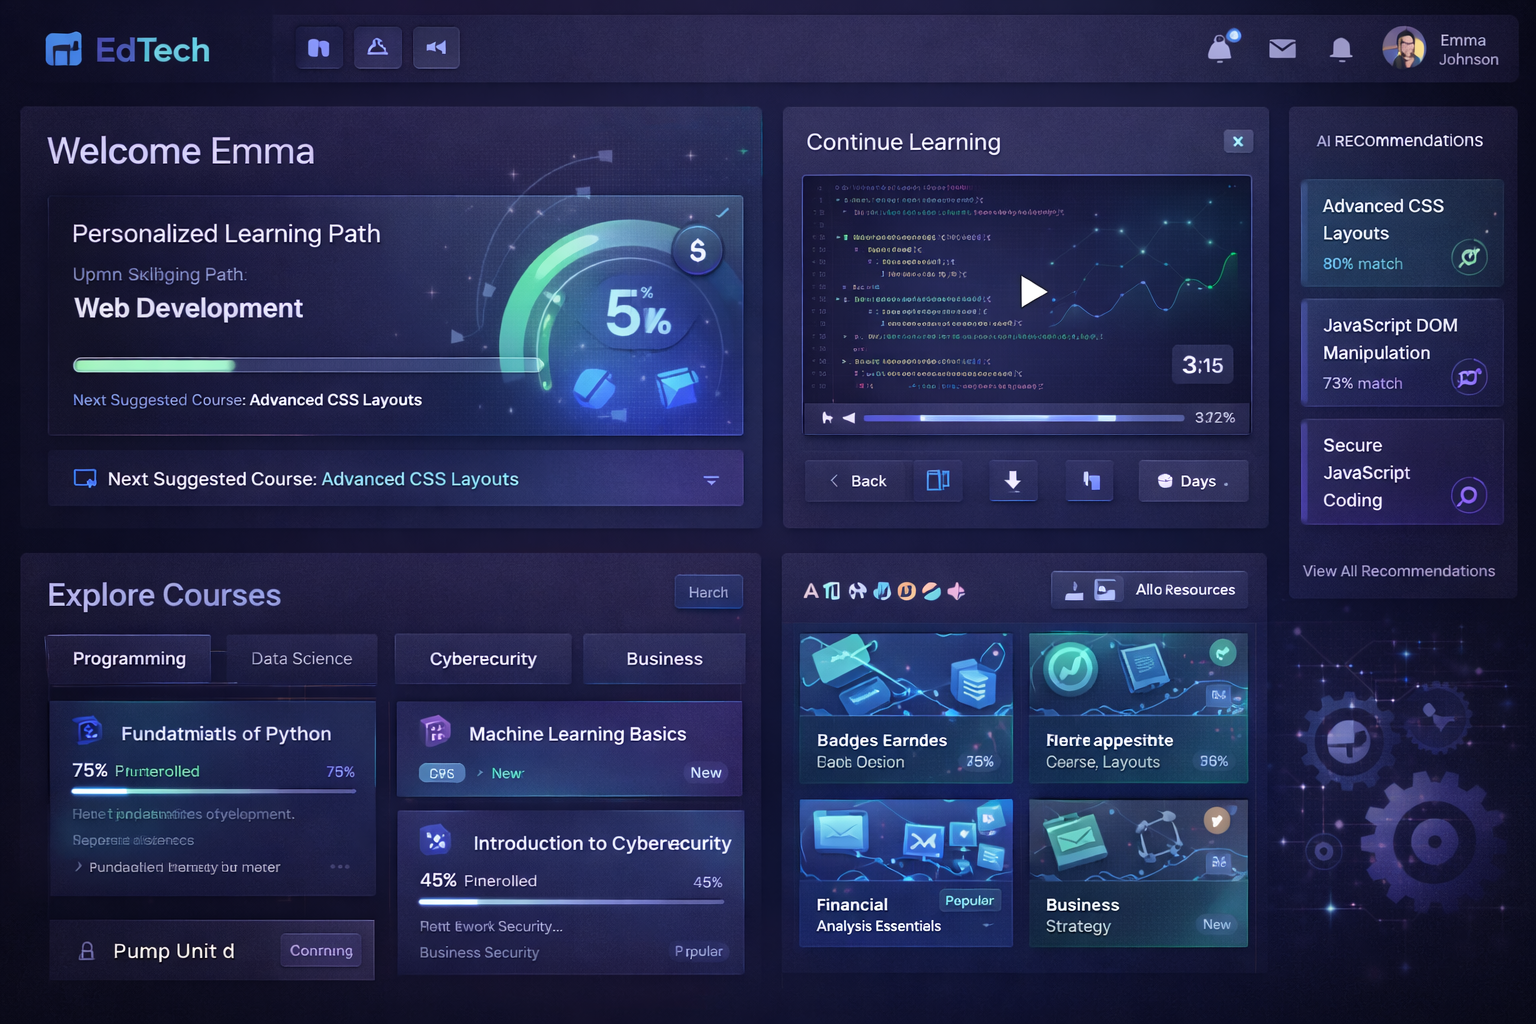Open the notifications bell icon
Image resolution: width=1536 pixels, height=1024 pixels.
point(1341,47)
